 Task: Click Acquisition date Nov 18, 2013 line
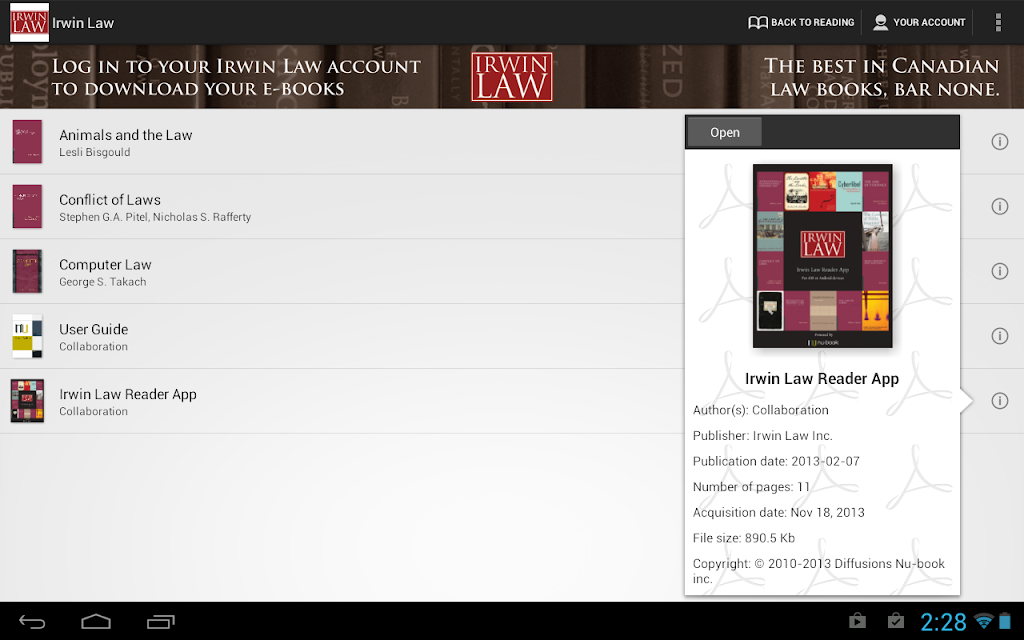pos(778,513)
